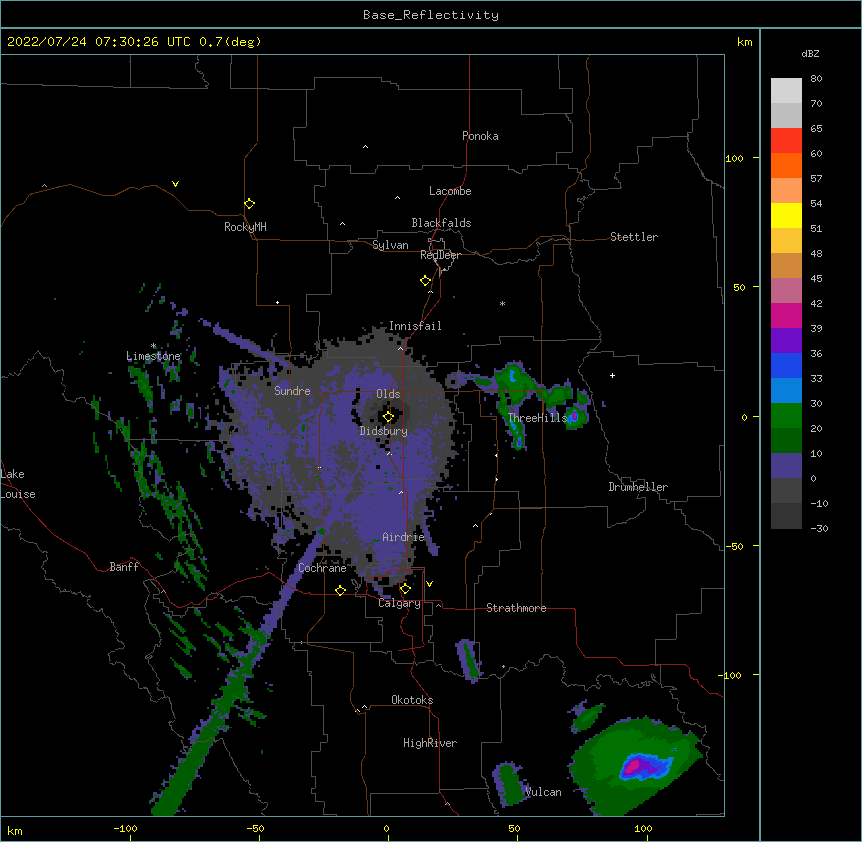Click the white asterisk marker above Limestone

[x=153, y=346]
